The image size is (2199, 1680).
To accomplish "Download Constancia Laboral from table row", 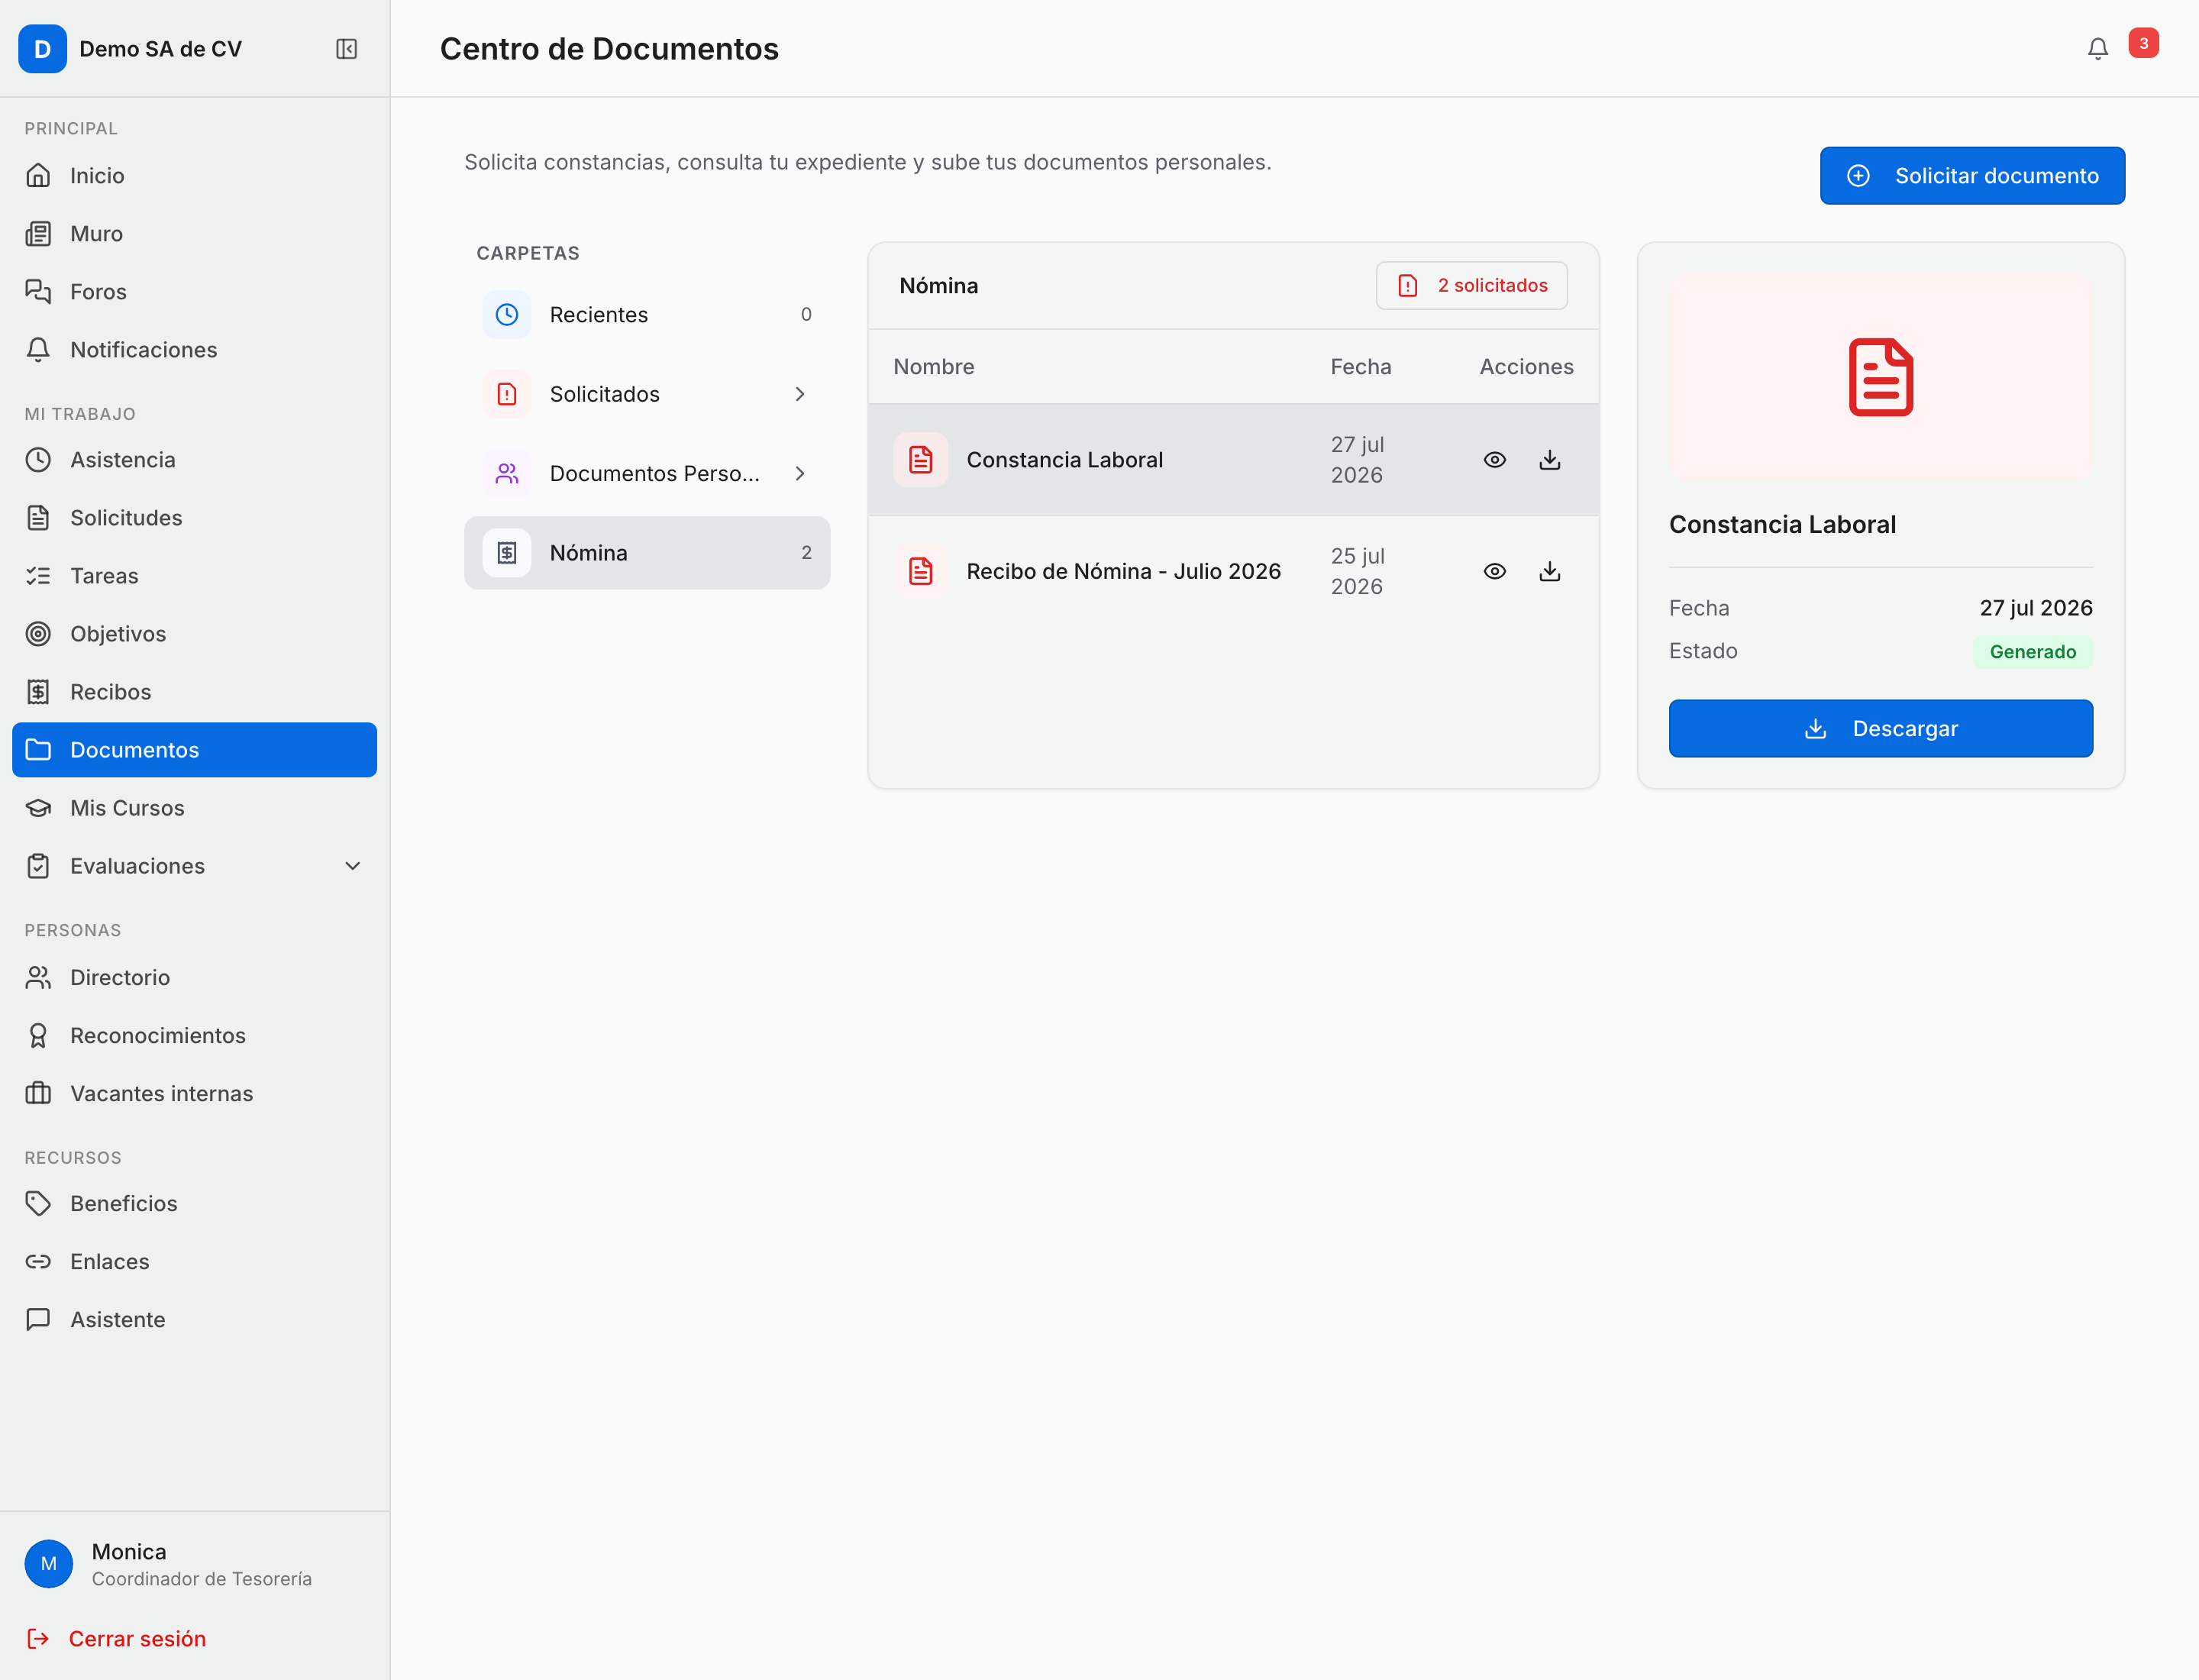I will (x=1549, y=460).
